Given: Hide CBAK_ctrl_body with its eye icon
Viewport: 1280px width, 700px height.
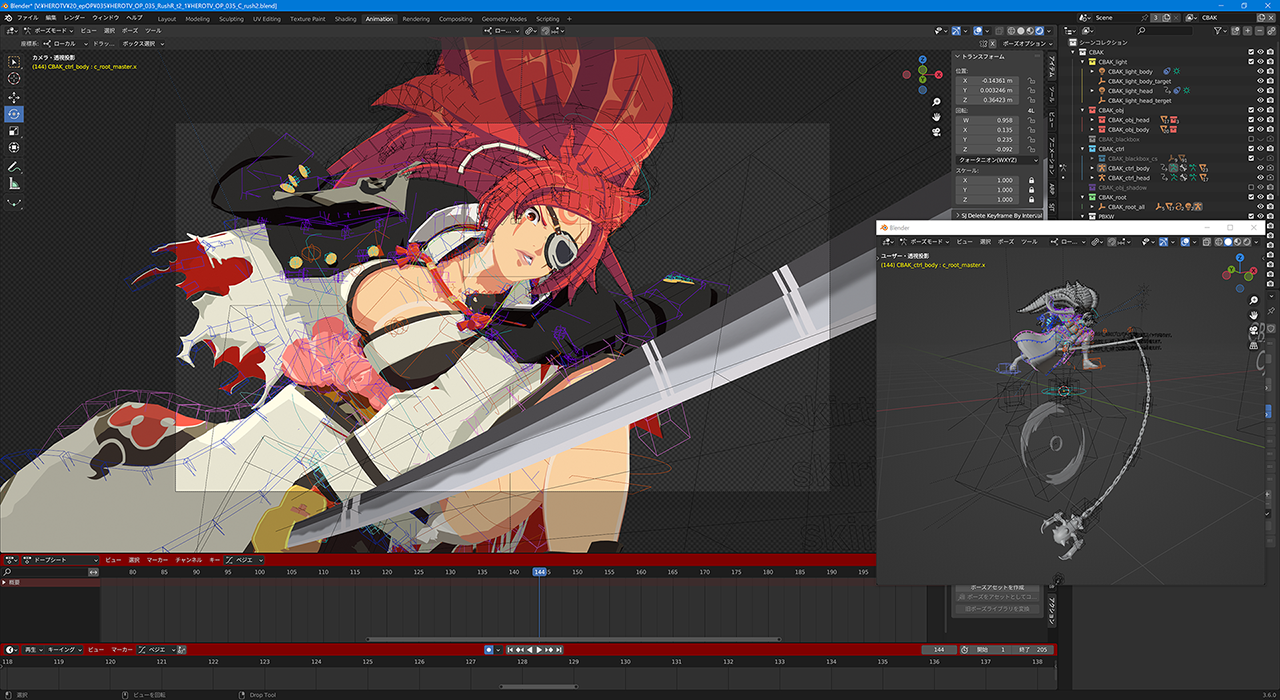Looking at the screenshot, I should [x=1261, y=168].
